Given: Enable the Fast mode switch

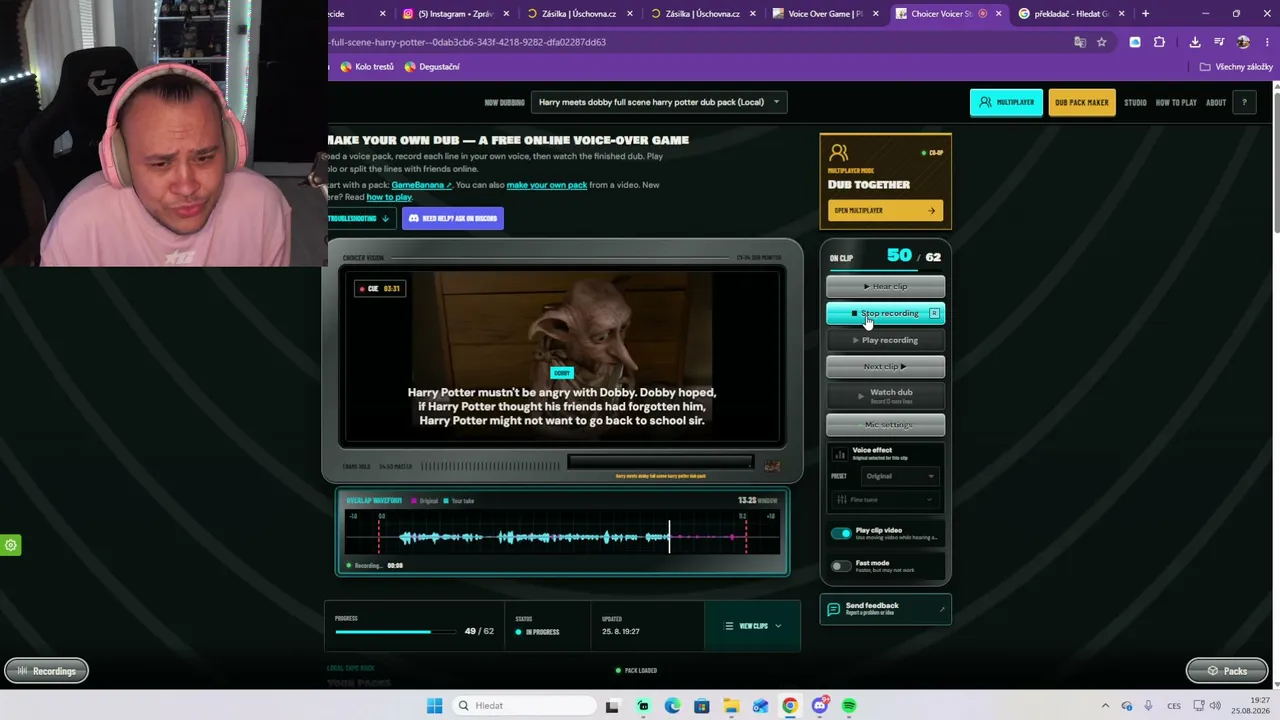Looking at the screenshot, I should point(841,566).
